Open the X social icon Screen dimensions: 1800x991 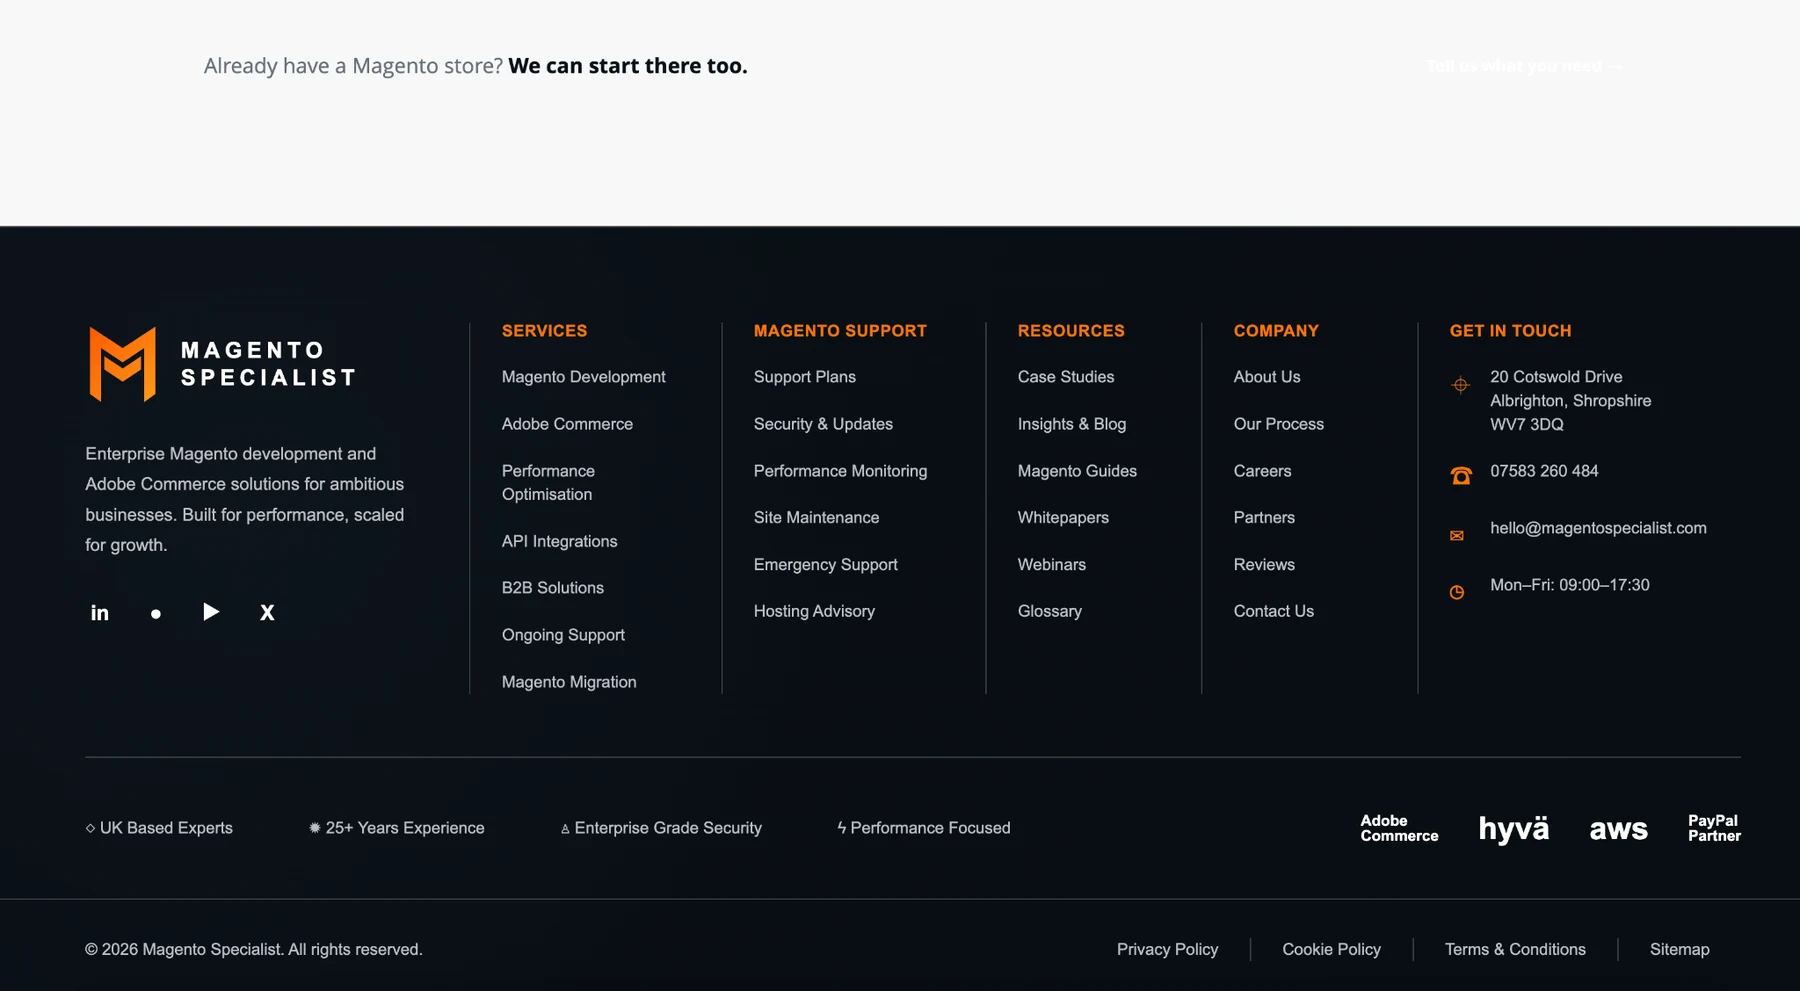267,612
